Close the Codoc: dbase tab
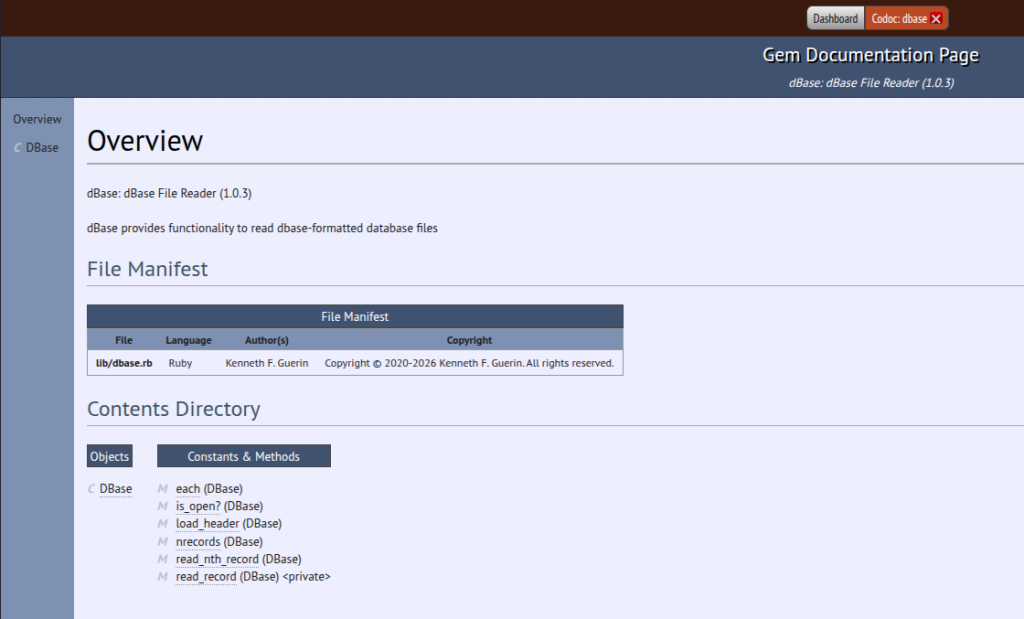 pyautogui.click(x=936, y=19)
